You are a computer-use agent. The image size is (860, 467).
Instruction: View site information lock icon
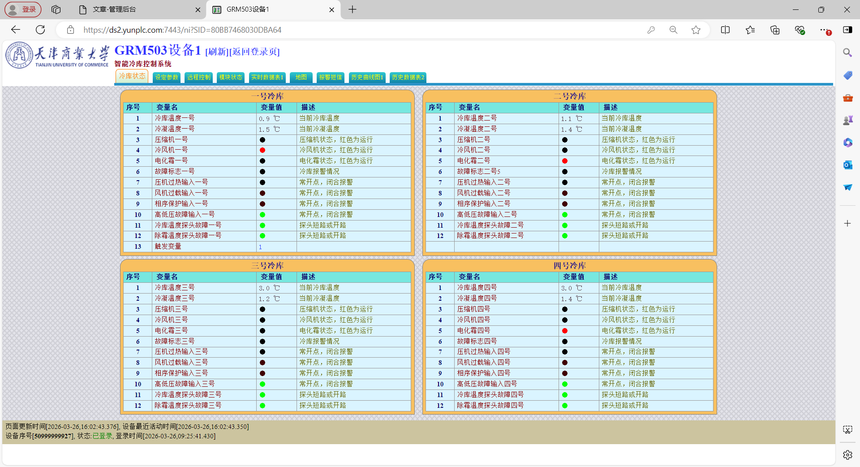70,30
